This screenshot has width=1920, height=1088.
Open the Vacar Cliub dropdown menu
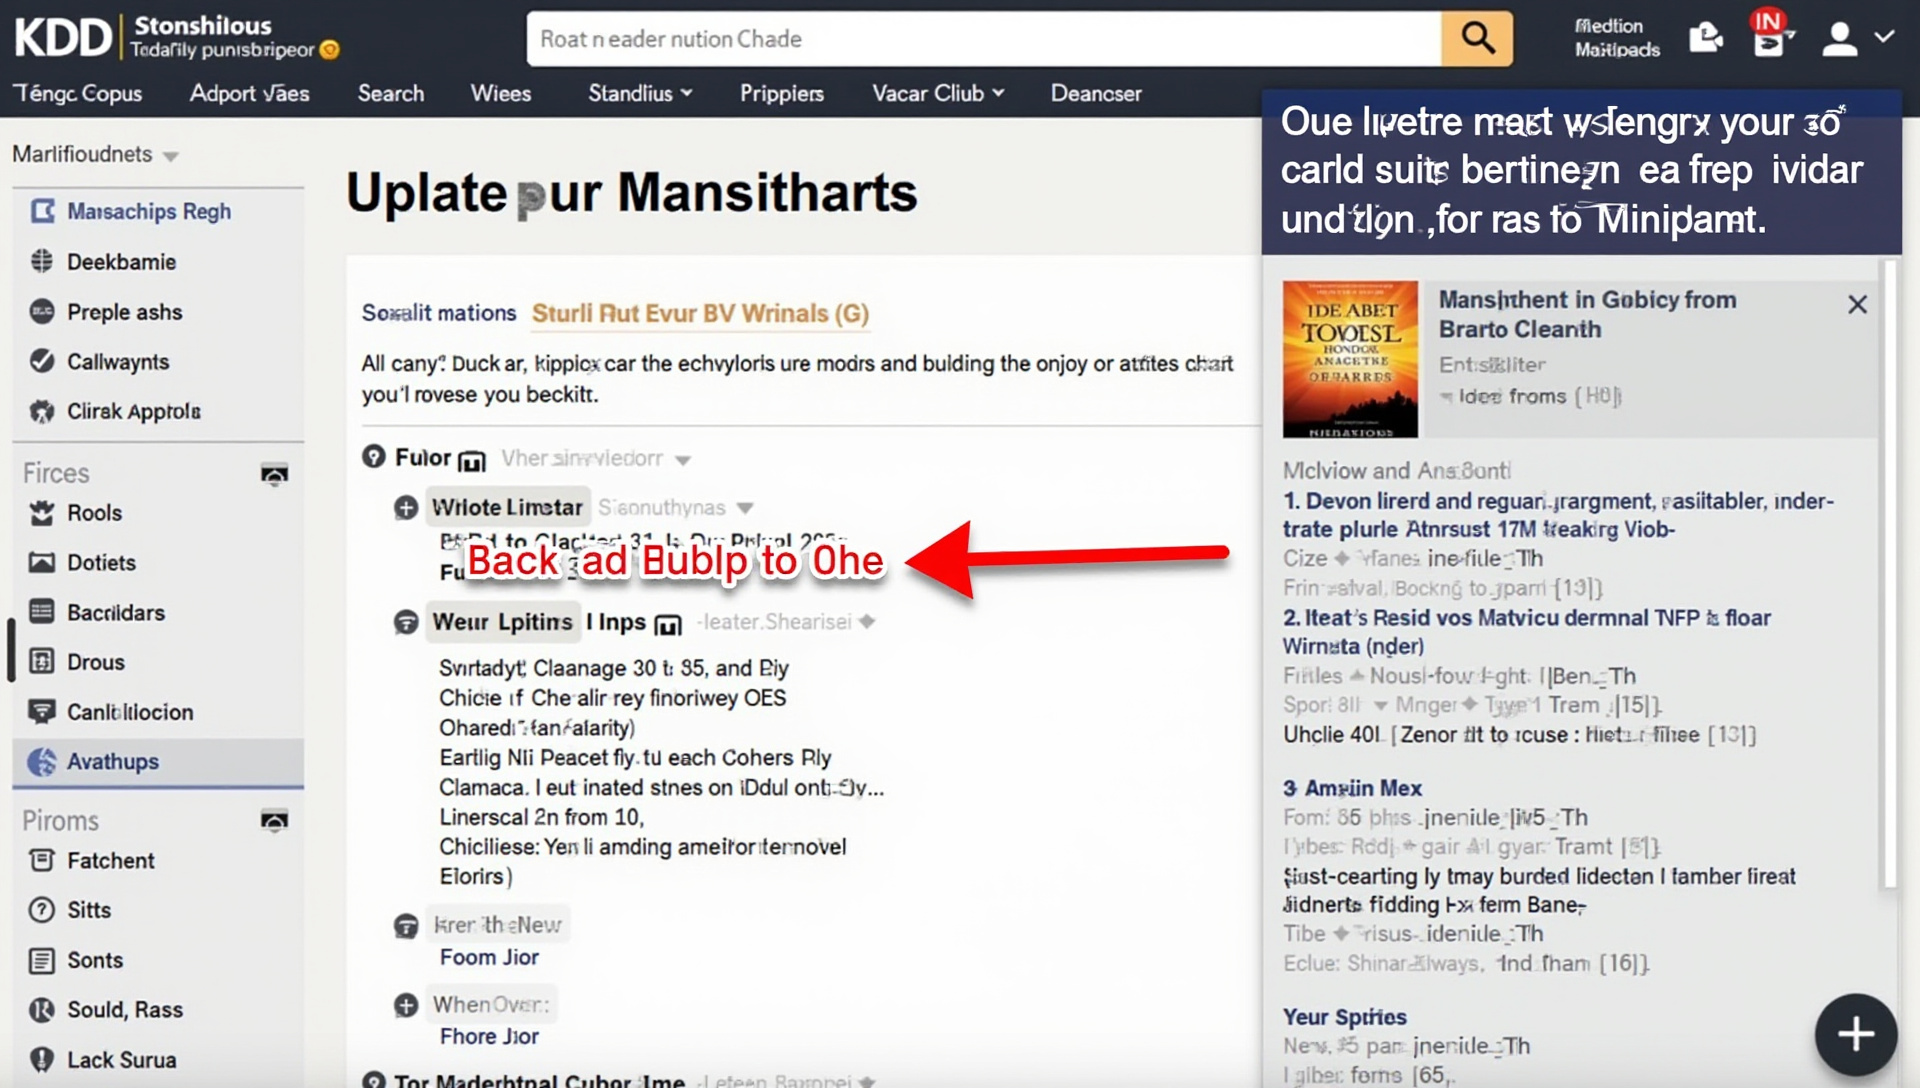[937, 93]
